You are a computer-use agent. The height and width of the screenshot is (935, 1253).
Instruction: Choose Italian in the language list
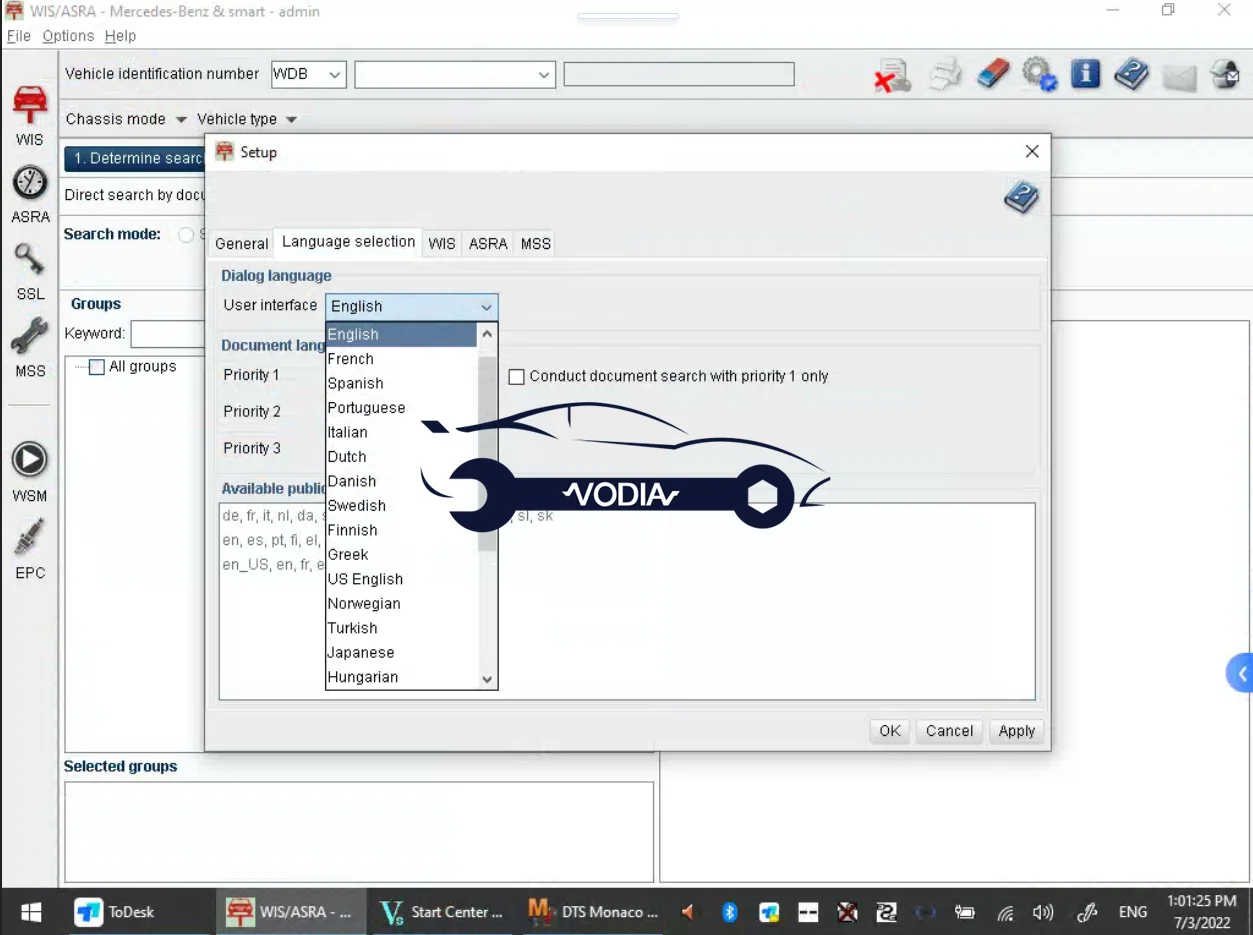(402, 432)
